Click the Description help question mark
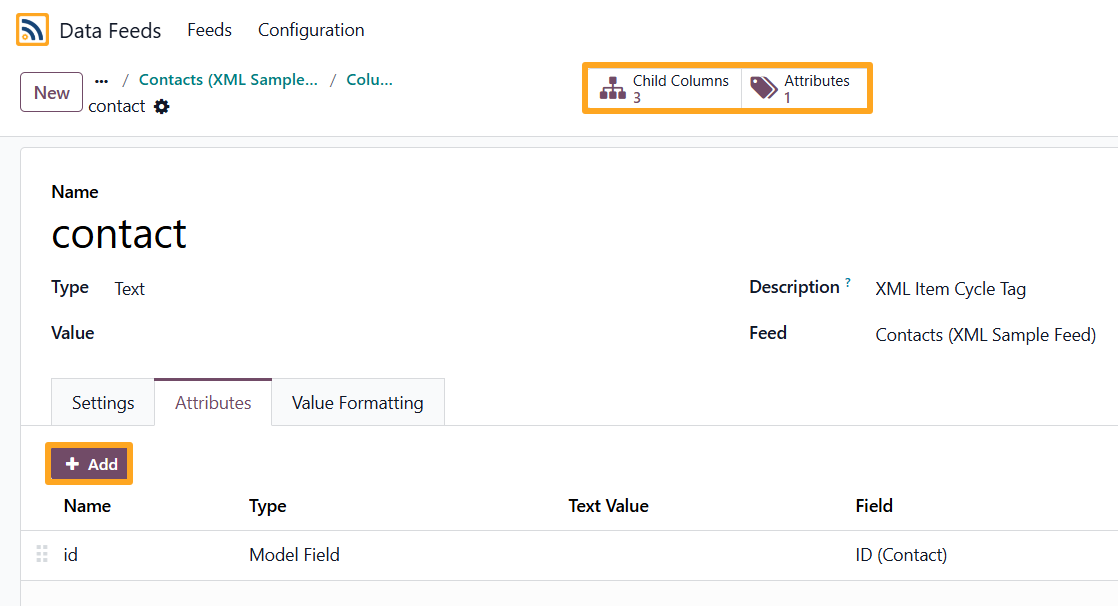Image resolution: width=1118 pixels, height=606 pixels. 848,283
